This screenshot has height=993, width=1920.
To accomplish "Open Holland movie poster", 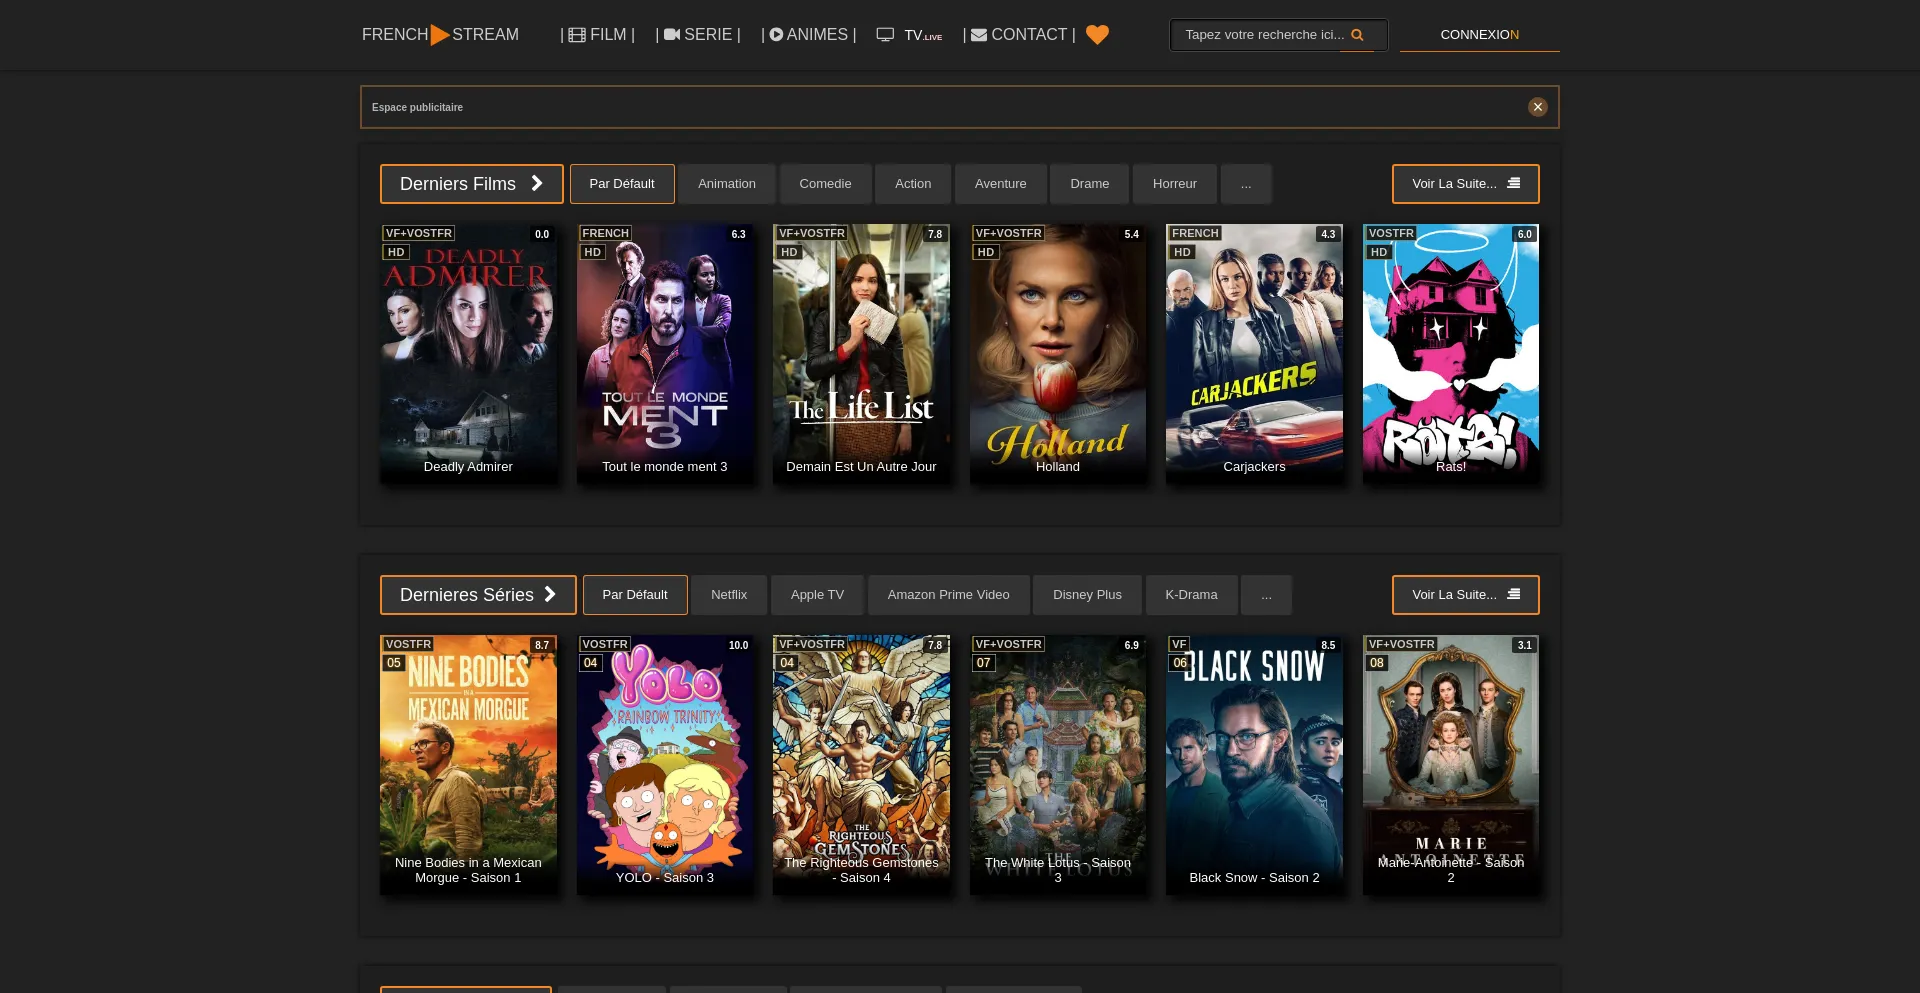I will [1058, 355].
